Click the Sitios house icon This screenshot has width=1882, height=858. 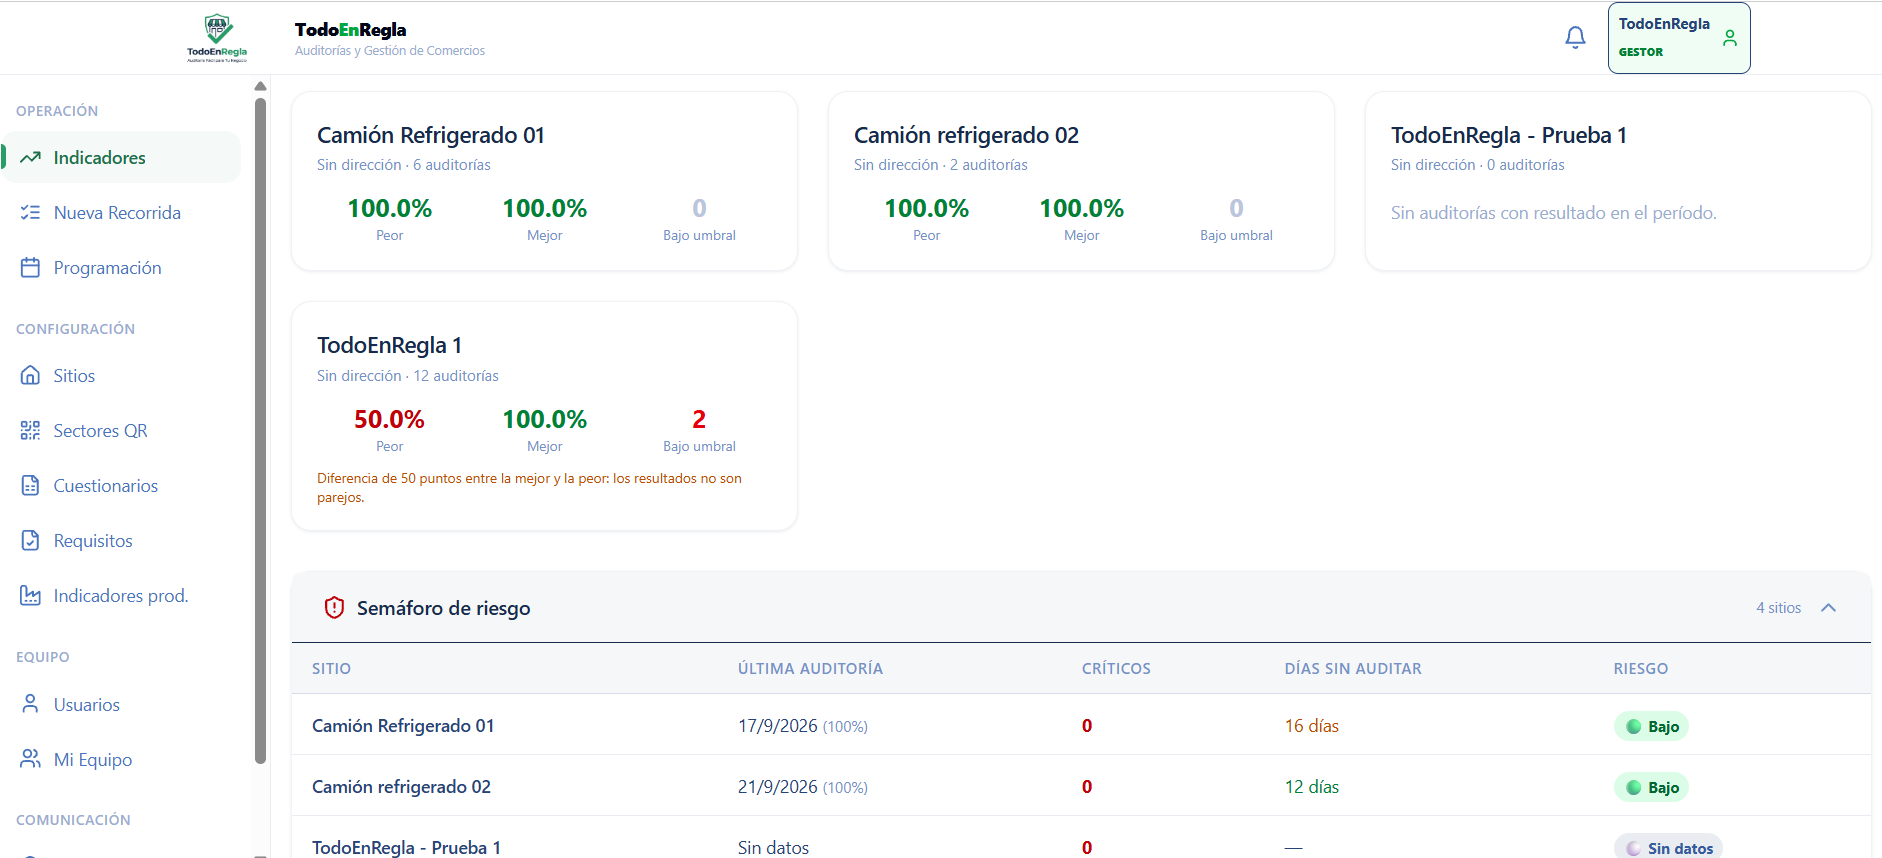pyautogui.click(x=30, y=376)
